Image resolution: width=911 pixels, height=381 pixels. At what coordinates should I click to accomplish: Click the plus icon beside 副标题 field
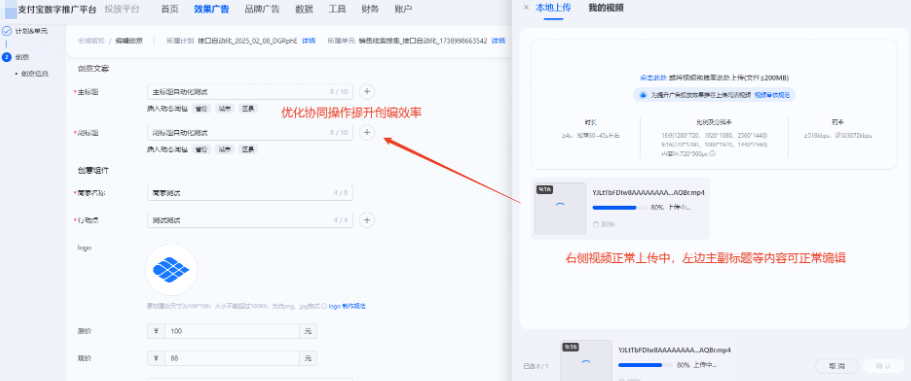[x=367, y=133]
